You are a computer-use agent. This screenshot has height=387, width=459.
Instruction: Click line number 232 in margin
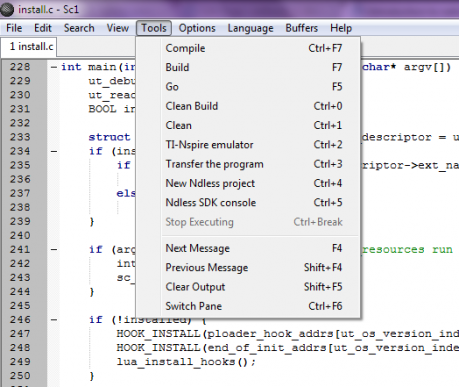pyautogui.click(x=20, y=123)
